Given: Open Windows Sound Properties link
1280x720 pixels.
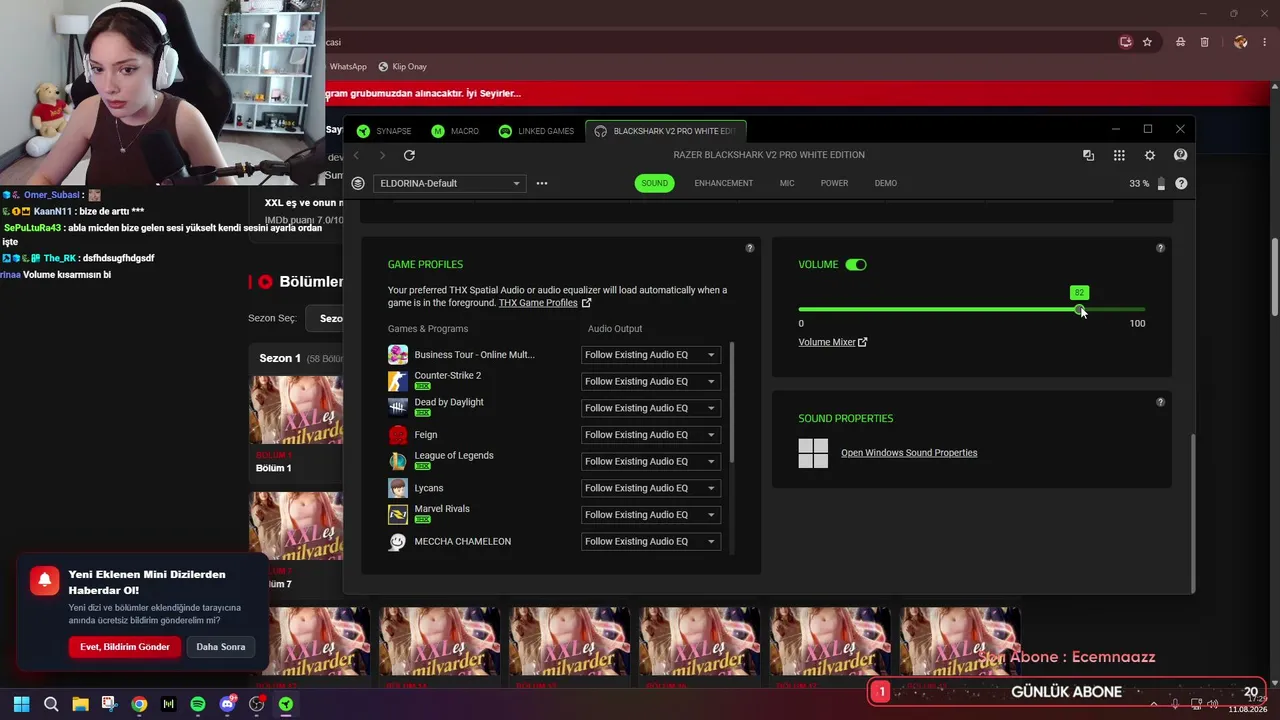Looking at the screenshot, I should click(x=909, y=453).
